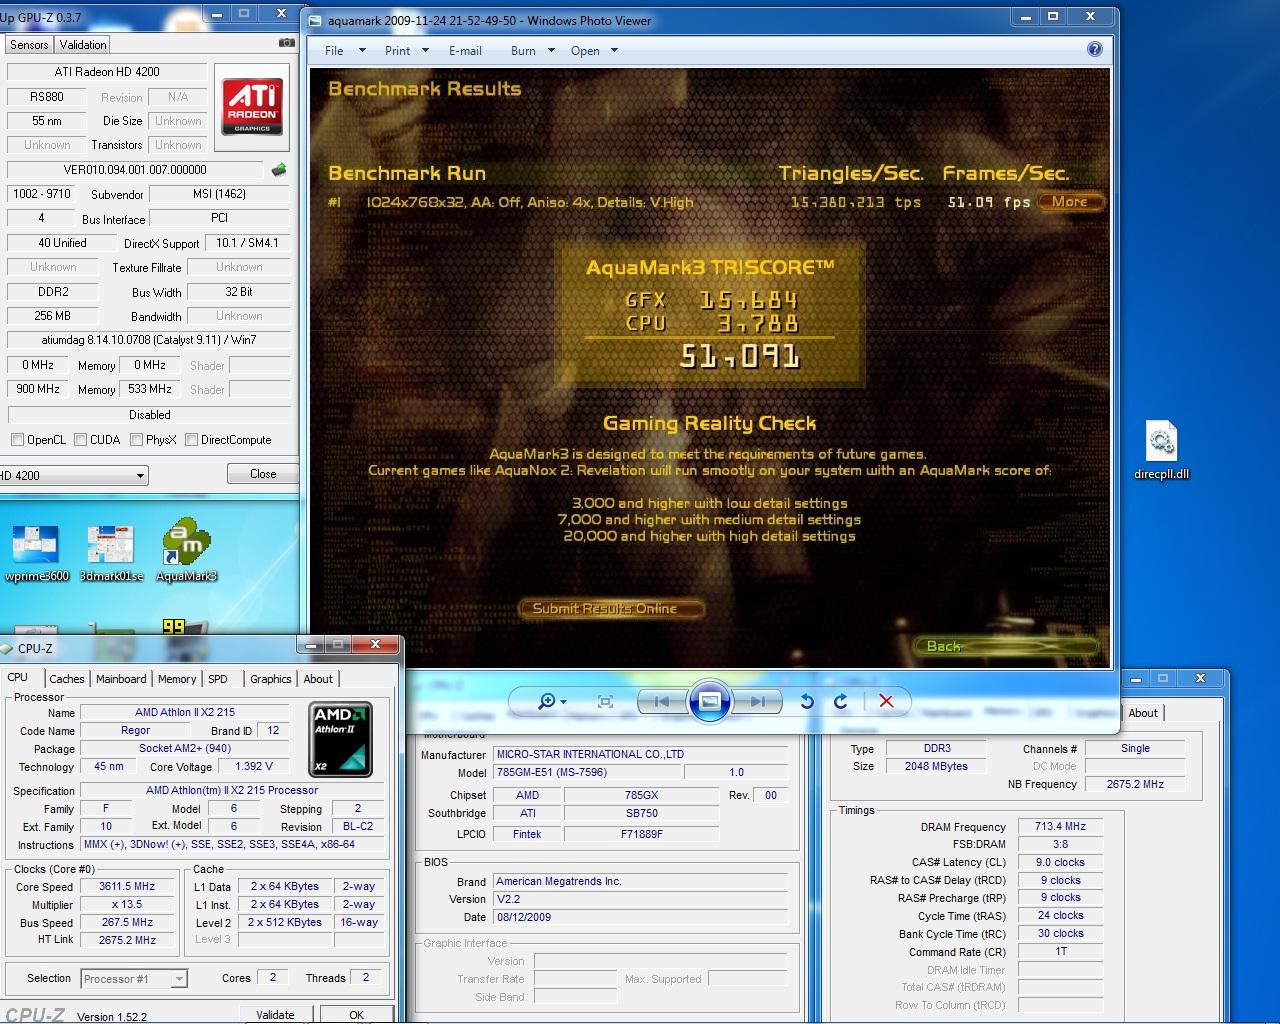Click the GPU-Z screenshot camera icon
The width and height of the screenshot is (1280, 1024).
coord(287,43)
